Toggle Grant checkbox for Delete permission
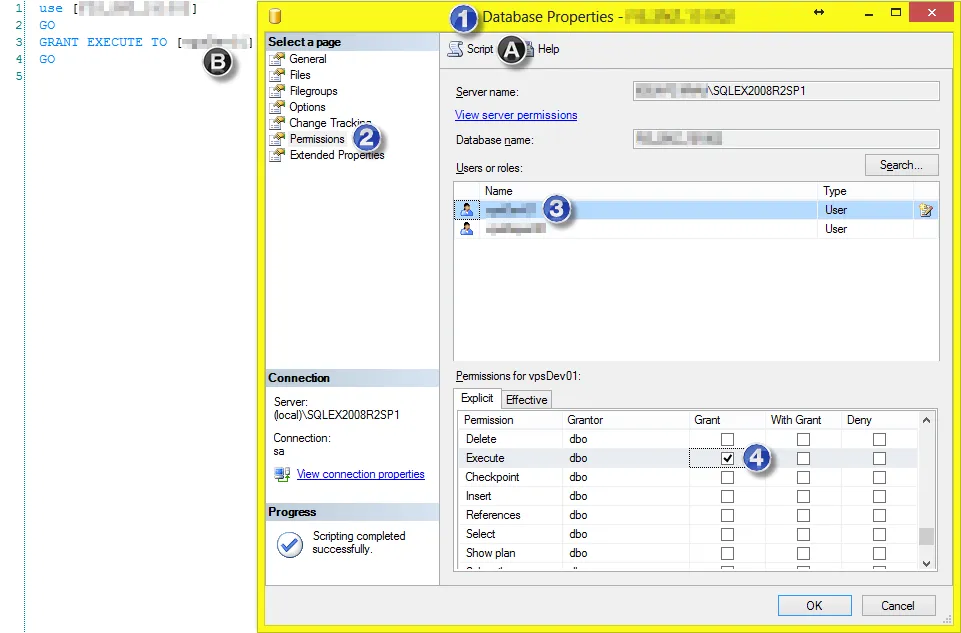Viewport: 961px width, 633px height. (x=727, y=439)
